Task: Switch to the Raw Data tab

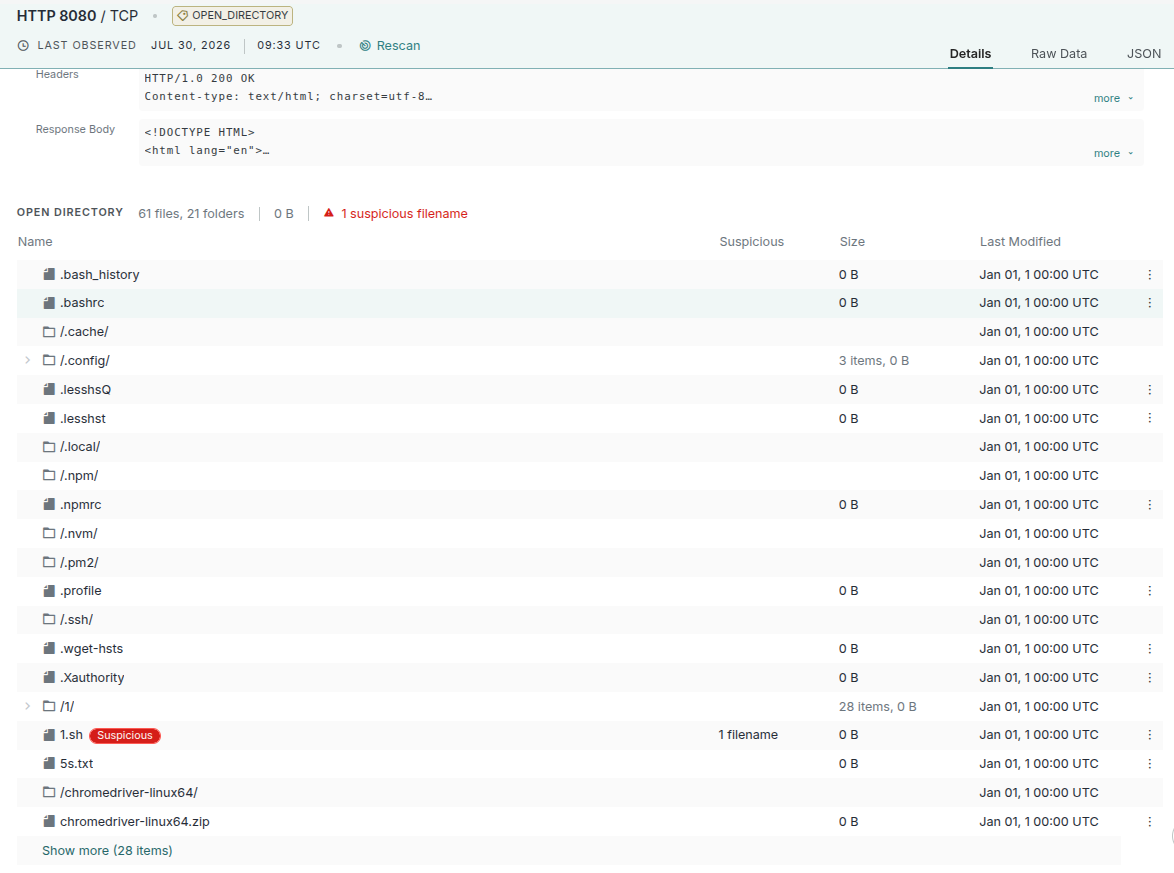Action: coord(1058,54)
